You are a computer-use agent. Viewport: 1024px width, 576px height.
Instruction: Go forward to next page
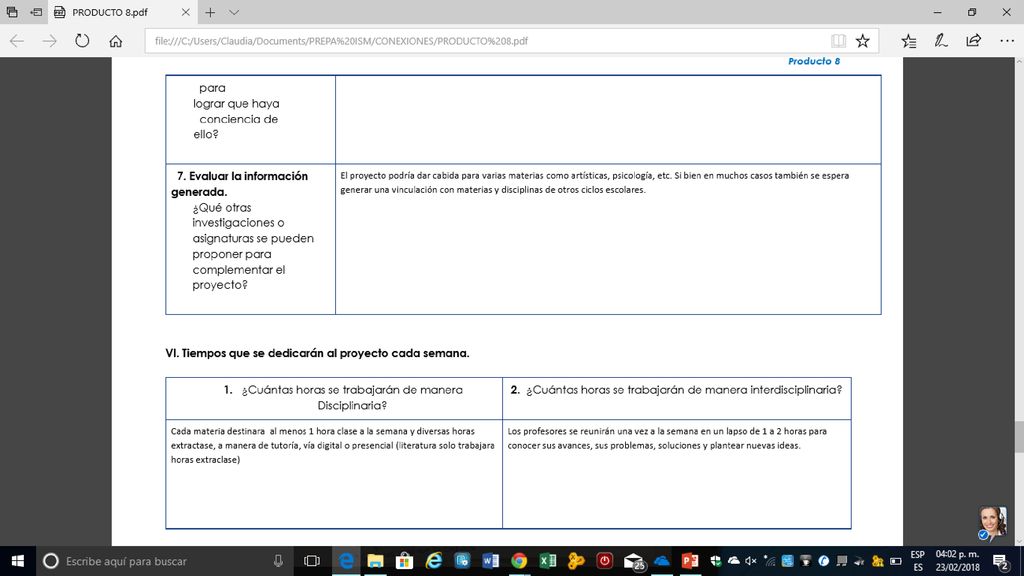(x=50, y=40)
